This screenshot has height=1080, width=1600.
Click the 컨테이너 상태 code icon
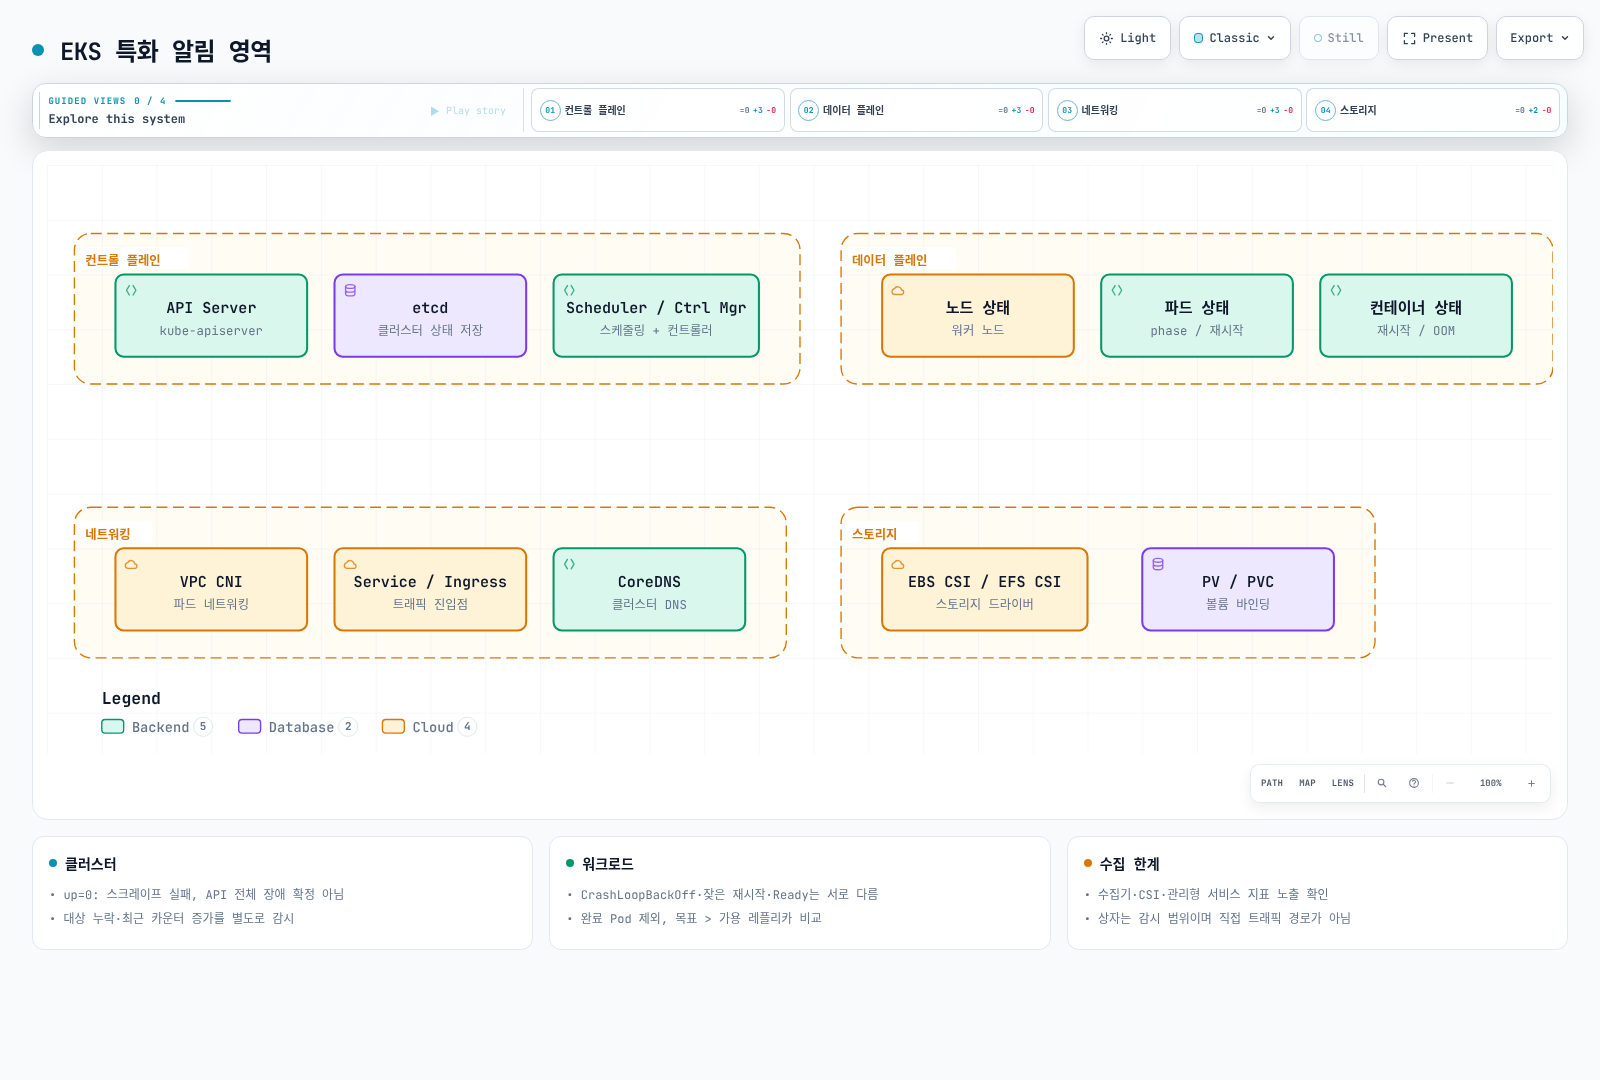[1336, 290]
